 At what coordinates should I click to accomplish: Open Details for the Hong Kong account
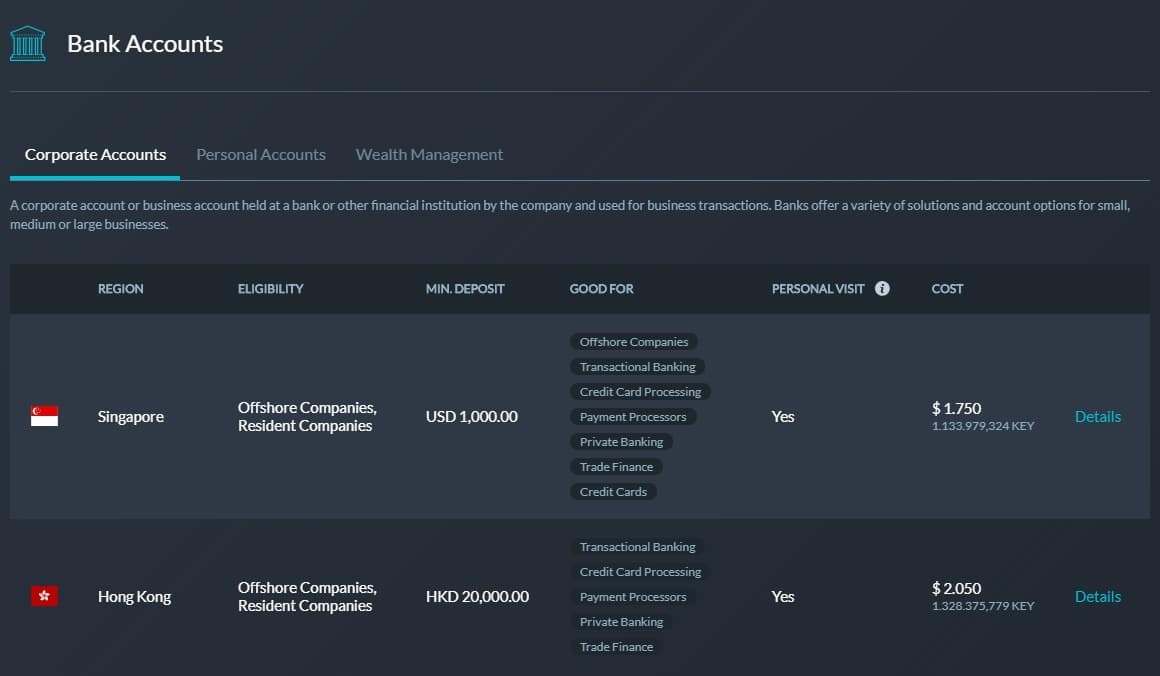[x=1097, y=596]
